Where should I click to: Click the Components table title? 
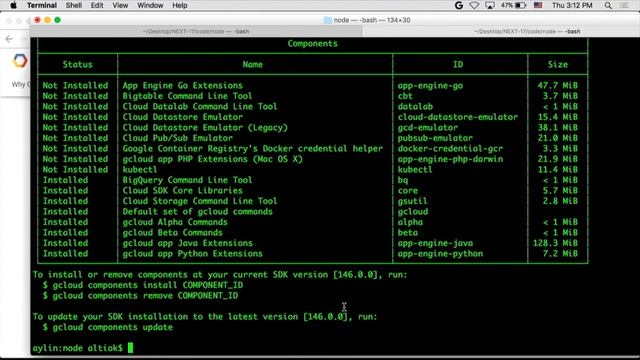(x=312, y=44)
